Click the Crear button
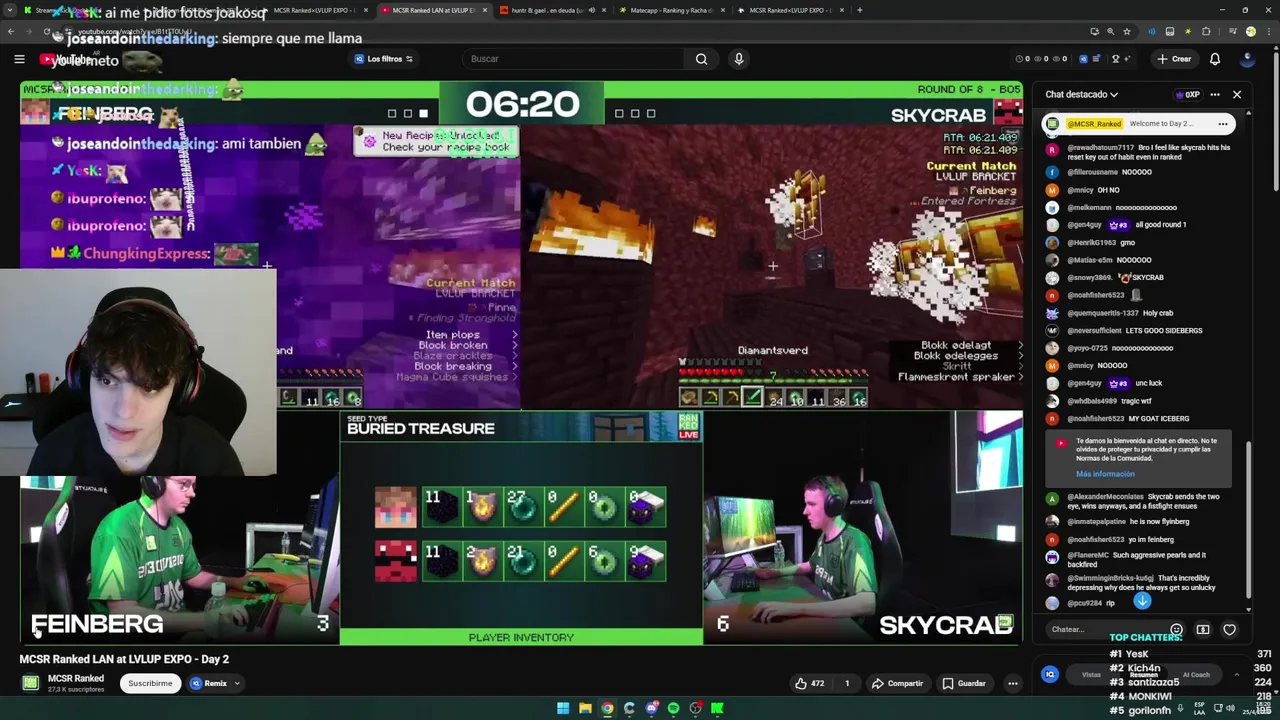The height and width of the screenshot is (720, 1280). pos(1174,59)
